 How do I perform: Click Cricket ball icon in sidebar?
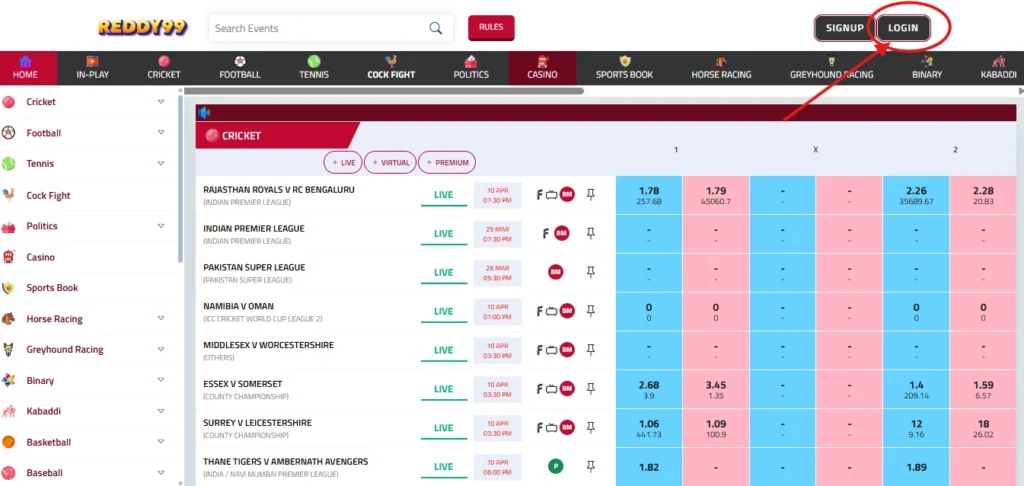pos(8,102)
